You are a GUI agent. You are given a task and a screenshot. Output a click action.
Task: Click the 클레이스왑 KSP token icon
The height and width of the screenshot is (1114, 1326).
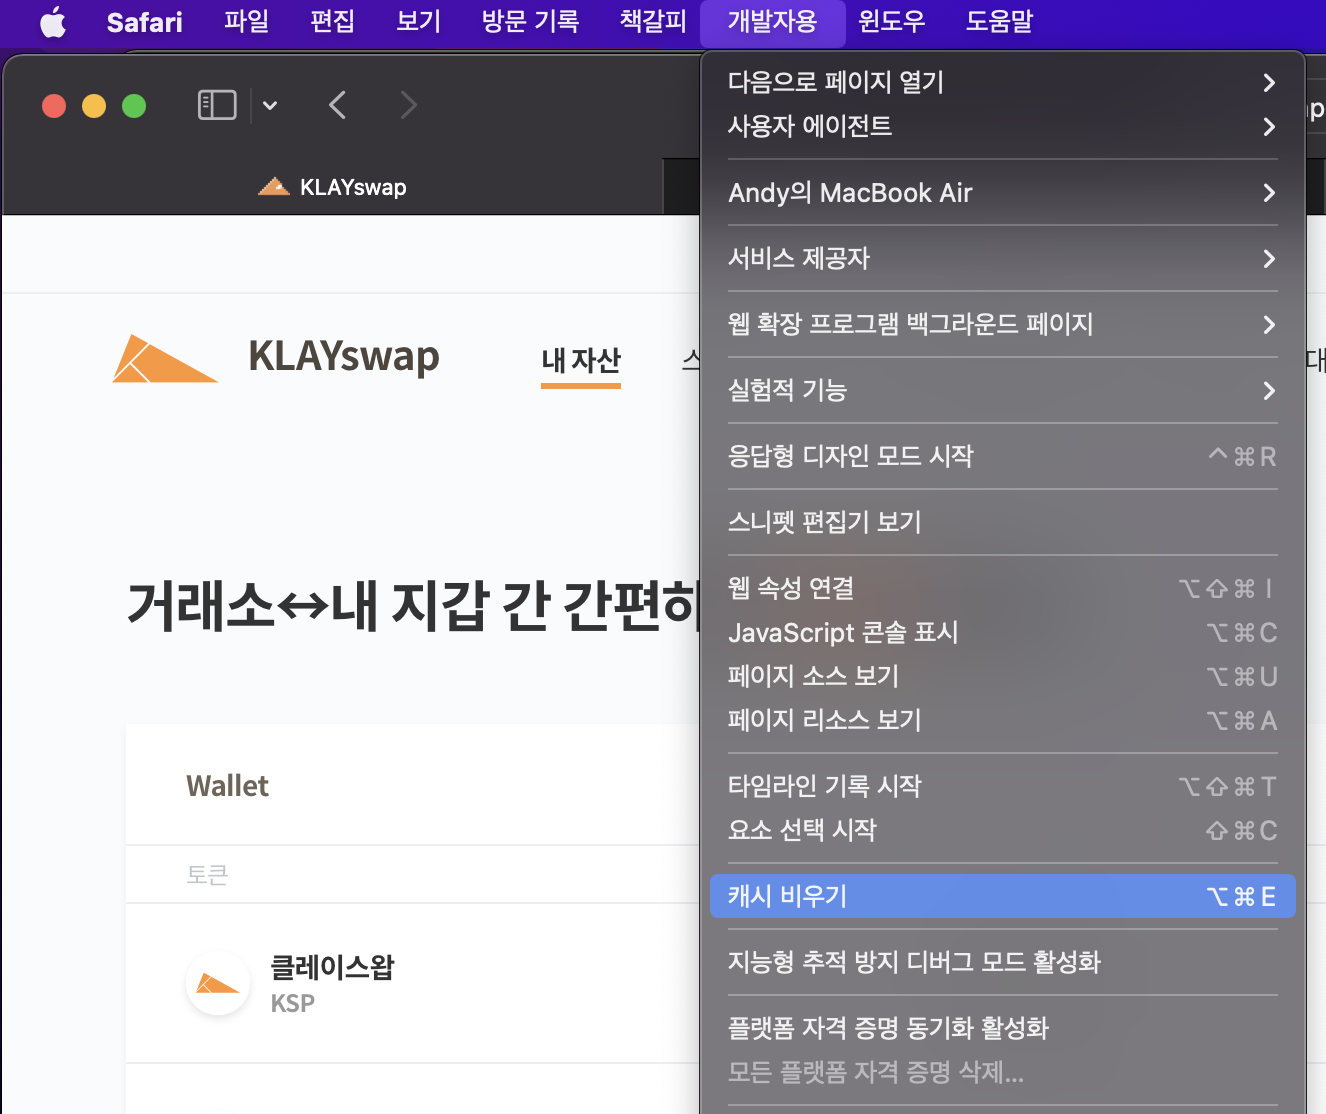coord(218,983)
